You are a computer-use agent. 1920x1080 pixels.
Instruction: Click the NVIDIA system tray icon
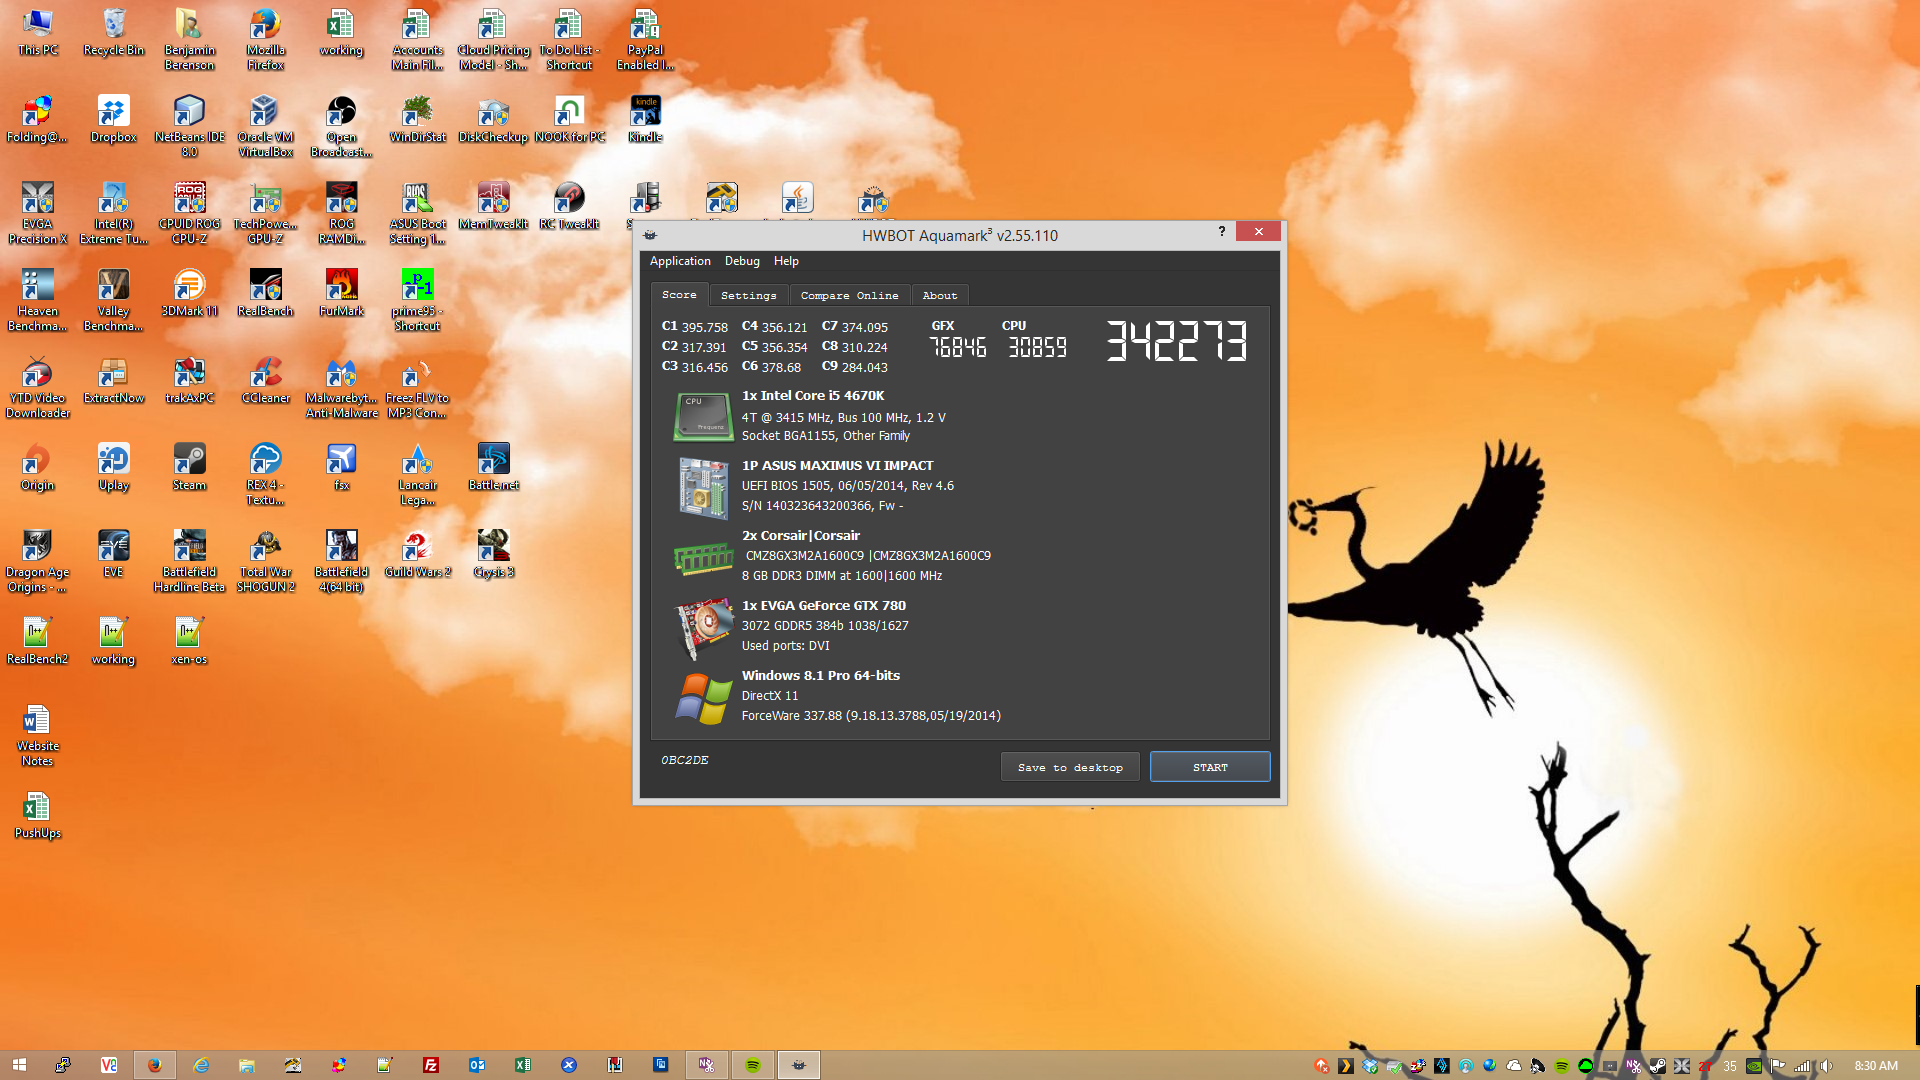pyautogui.click(x=1754, y=1066)
